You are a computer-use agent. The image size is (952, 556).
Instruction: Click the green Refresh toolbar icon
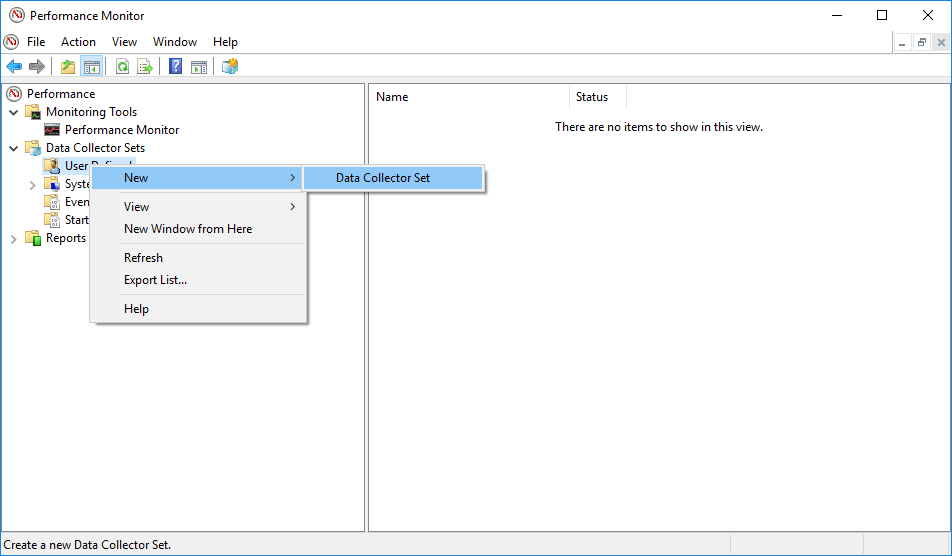tap(123, 66)
